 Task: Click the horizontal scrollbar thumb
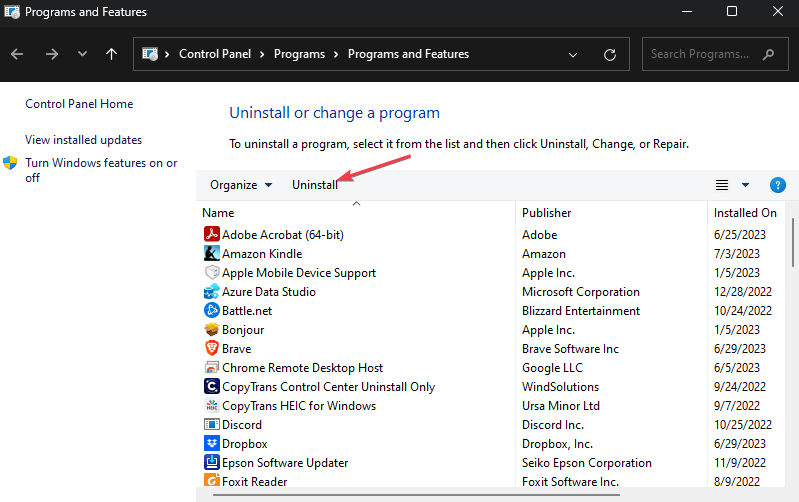tap(416, 494)
